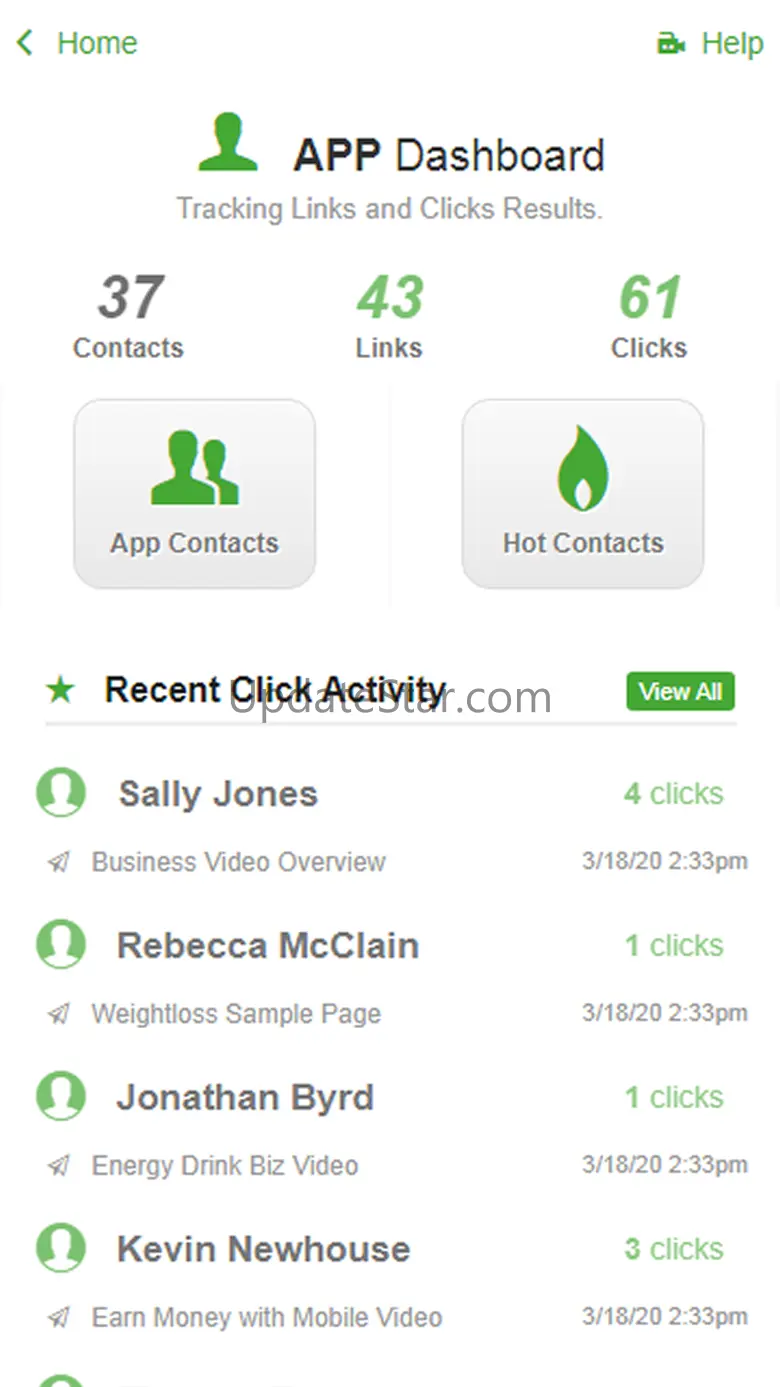Image resolution: width=780 pixels, height=1387 pixels.
Task: Click the green star next to Recent Click Activity
Action: click(x=61, y=689)
